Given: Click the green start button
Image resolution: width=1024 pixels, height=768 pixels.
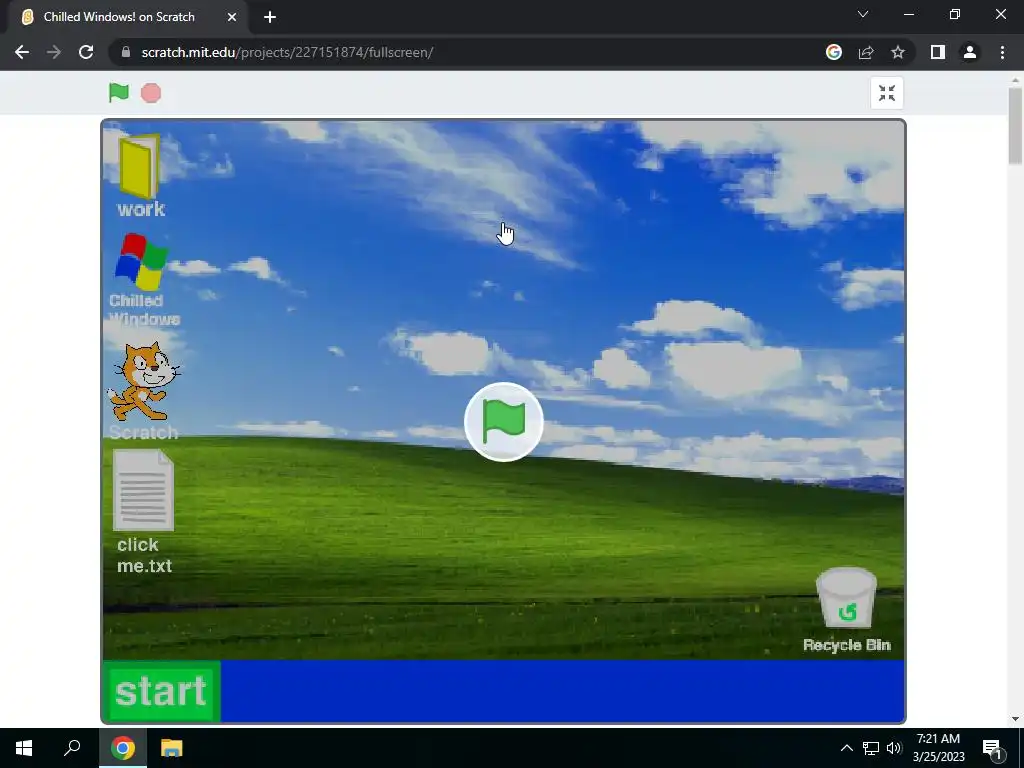Looking at the screenshot, I should click(162, 692).
